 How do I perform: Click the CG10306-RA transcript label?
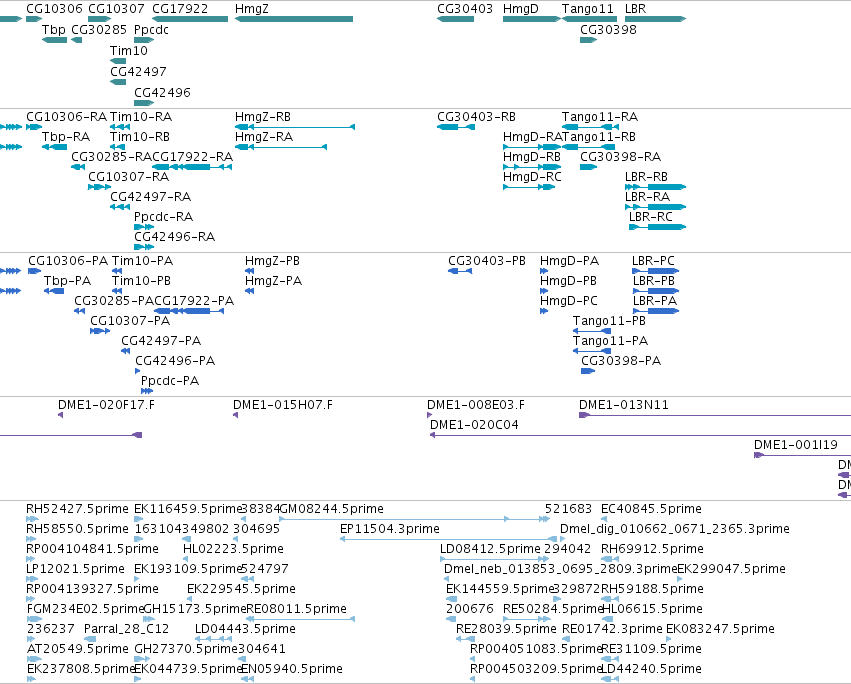[x=66, y=117]
